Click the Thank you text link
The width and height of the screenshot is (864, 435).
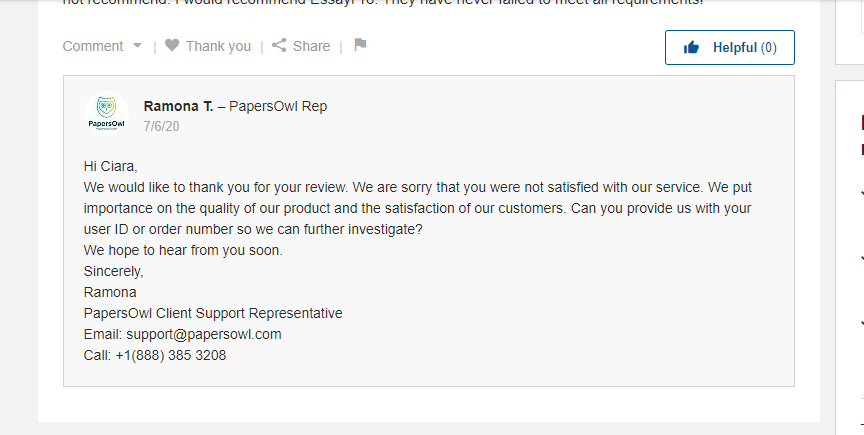tap(218, 46)
